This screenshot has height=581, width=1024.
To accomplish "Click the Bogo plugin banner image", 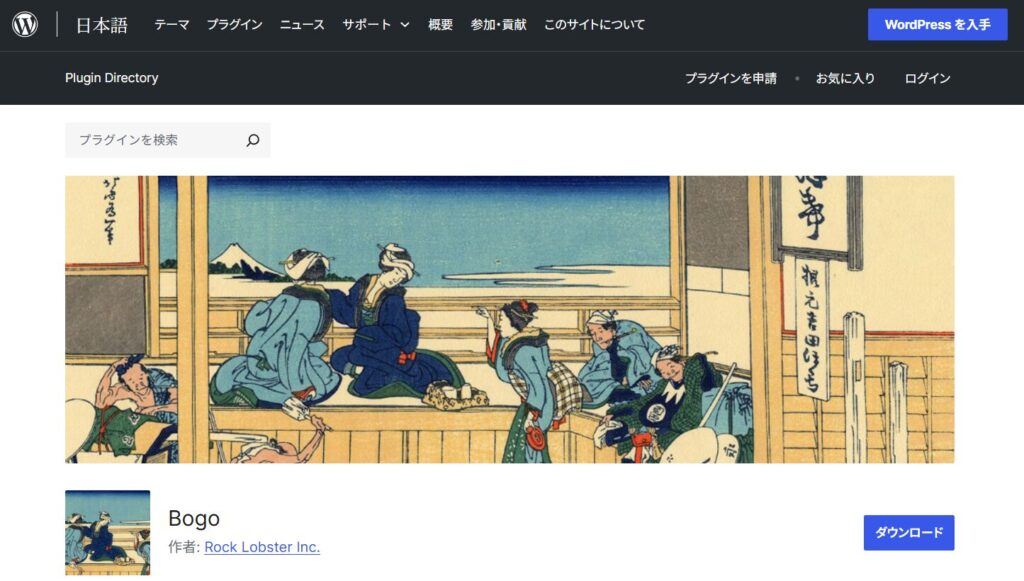I will point(509,319).
